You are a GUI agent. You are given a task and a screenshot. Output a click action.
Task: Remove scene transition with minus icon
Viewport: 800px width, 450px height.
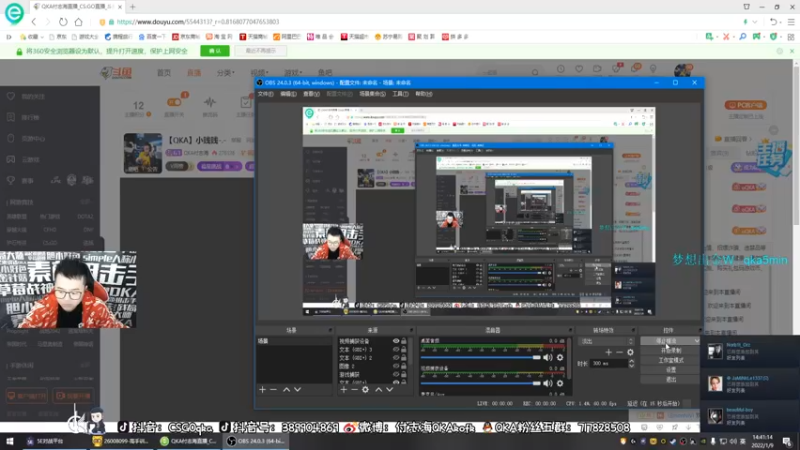pyautogui.click(x=619, y=352)
